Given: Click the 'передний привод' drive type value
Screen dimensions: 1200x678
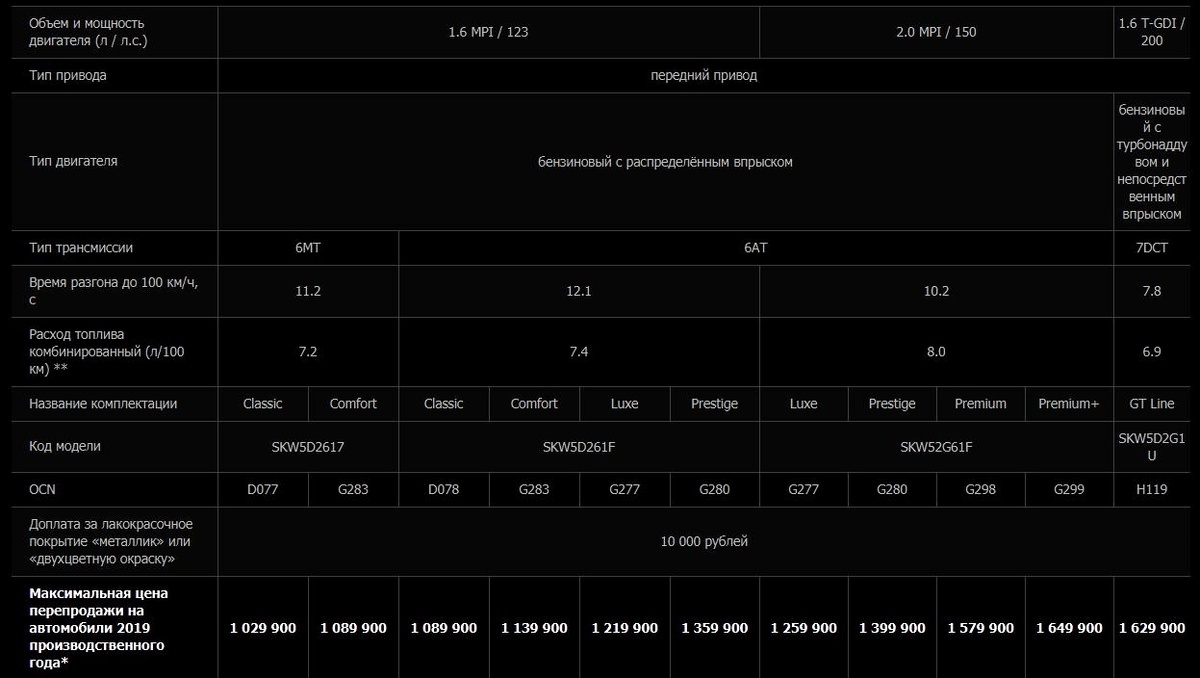Looking at the screenshot, I should click(703, 76).
